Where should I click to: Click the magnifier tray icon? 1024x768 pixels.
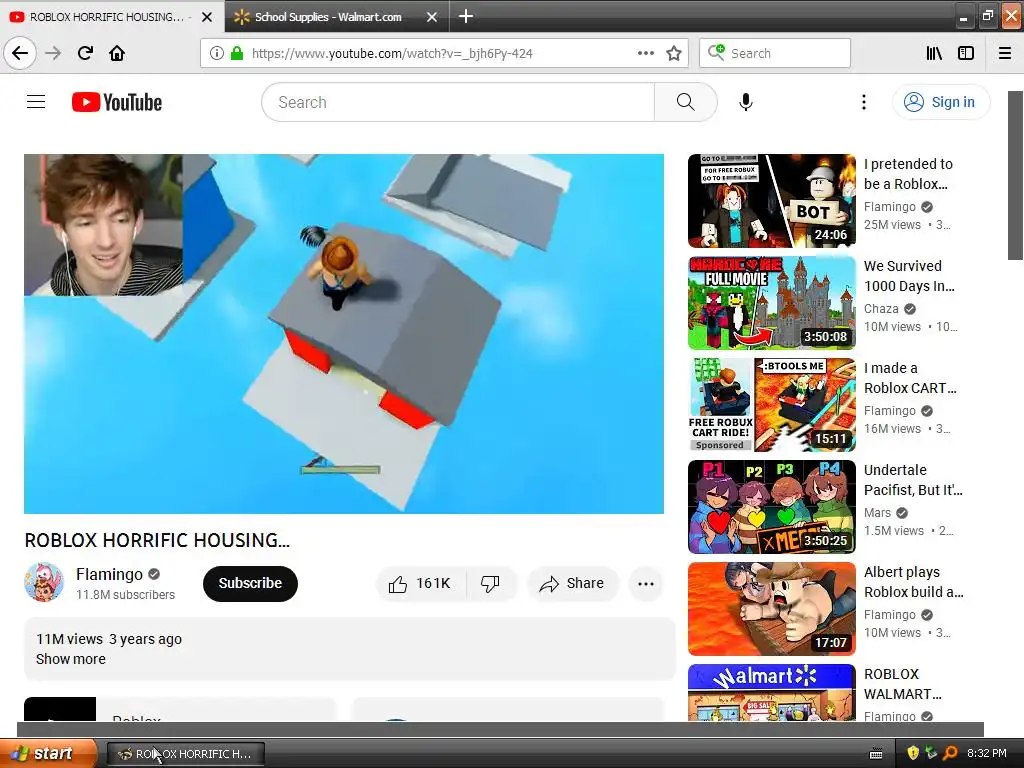pyautogui.click(x=950, y=753)
